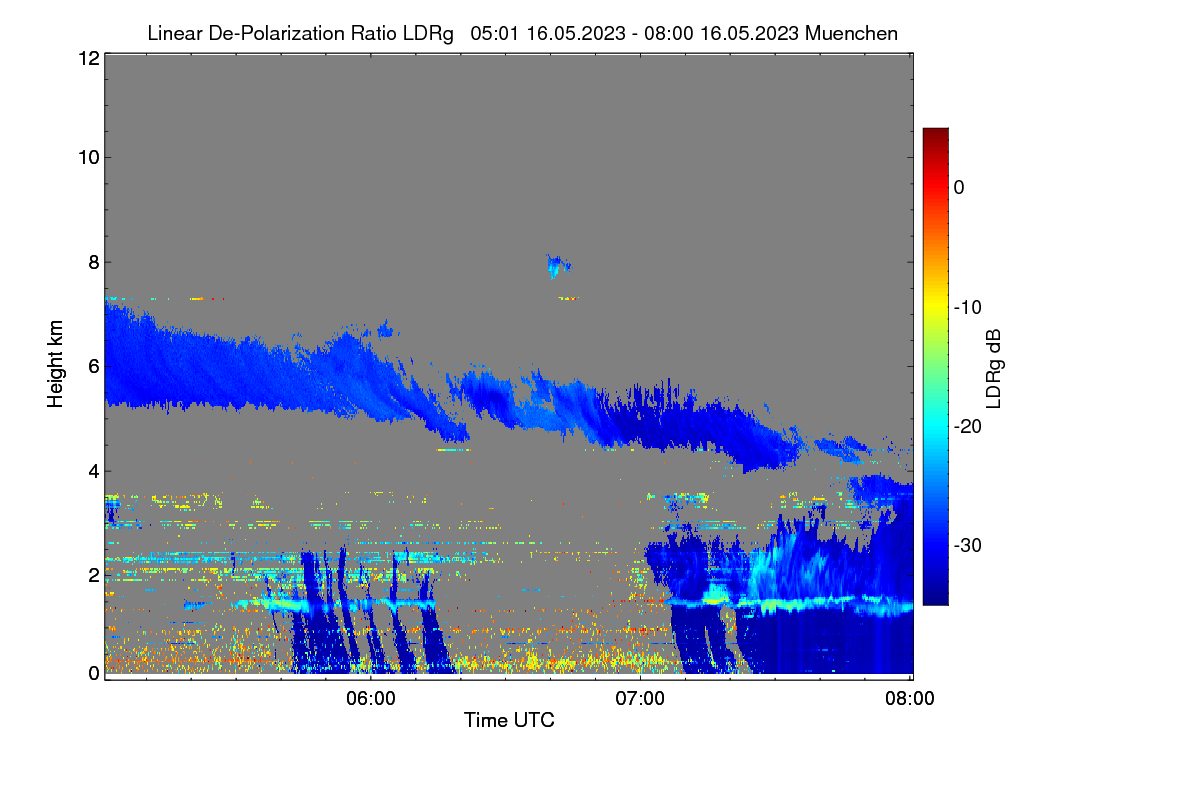The image size is (1200, 800).
Task: Click the LDRg dB colorbar title
Action: click(x=994, y=366)
